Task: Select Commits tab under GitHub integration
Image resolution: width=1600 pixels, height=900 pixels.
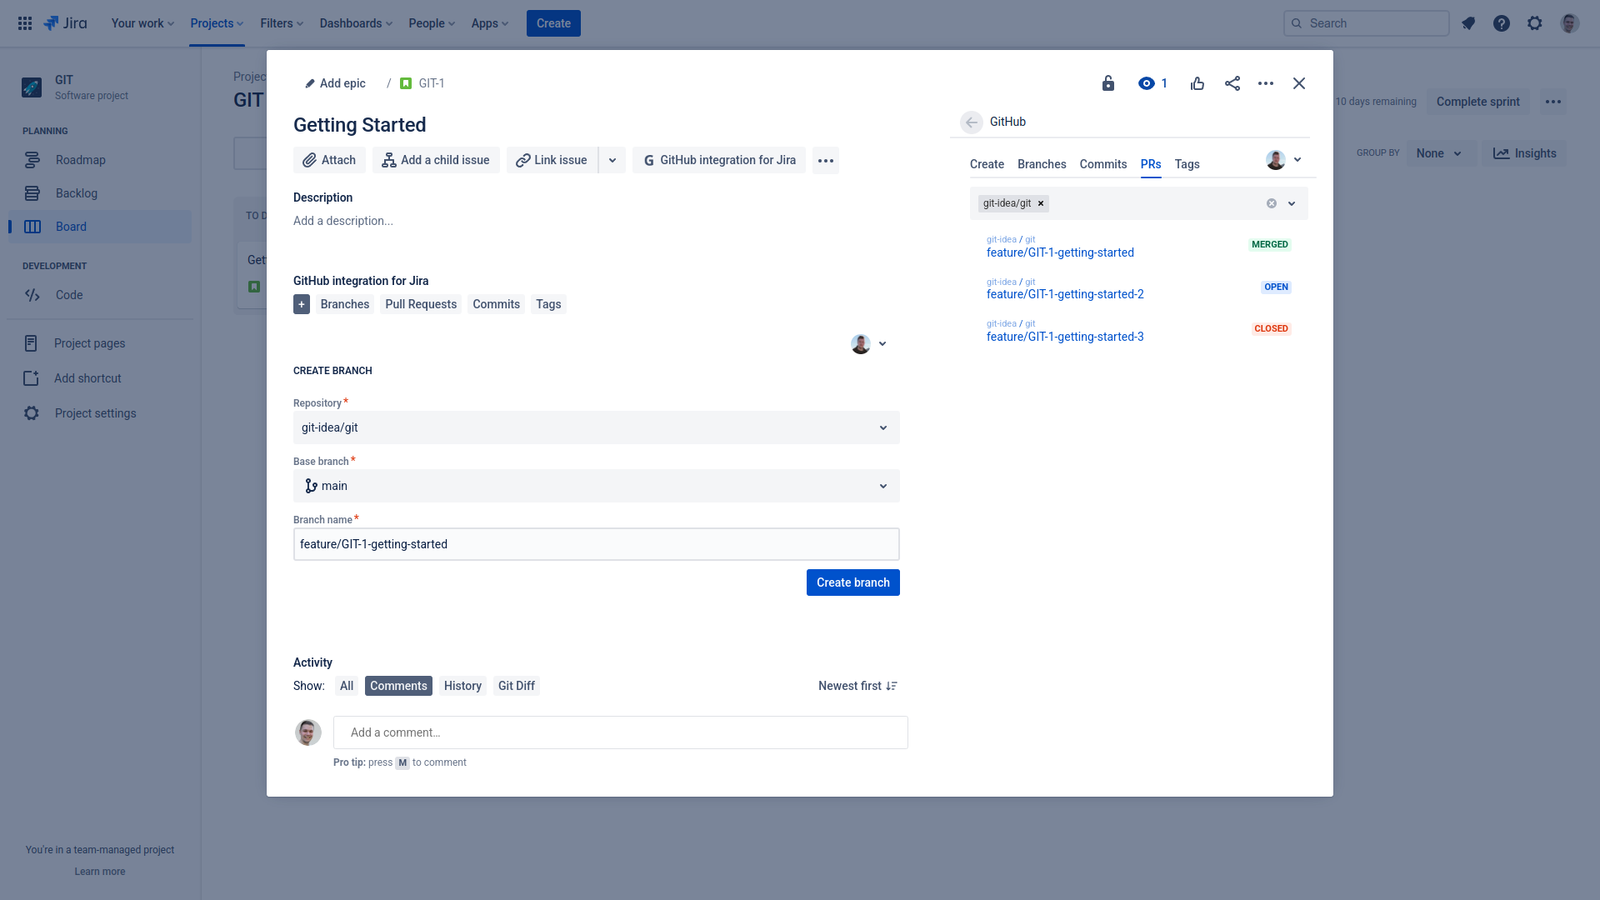Action: coord(496,304)
